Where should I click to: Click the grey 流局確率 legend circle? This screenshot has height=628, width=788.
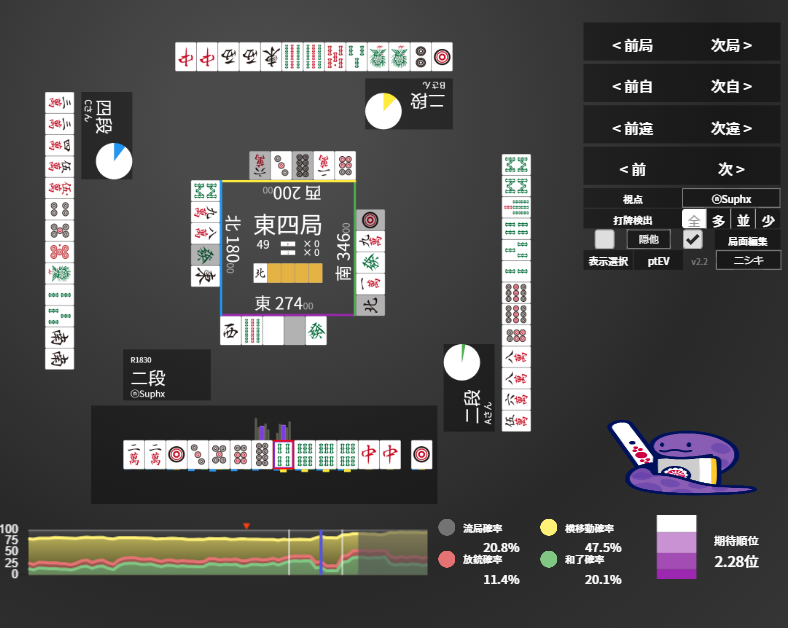click(x=446, y=528)
